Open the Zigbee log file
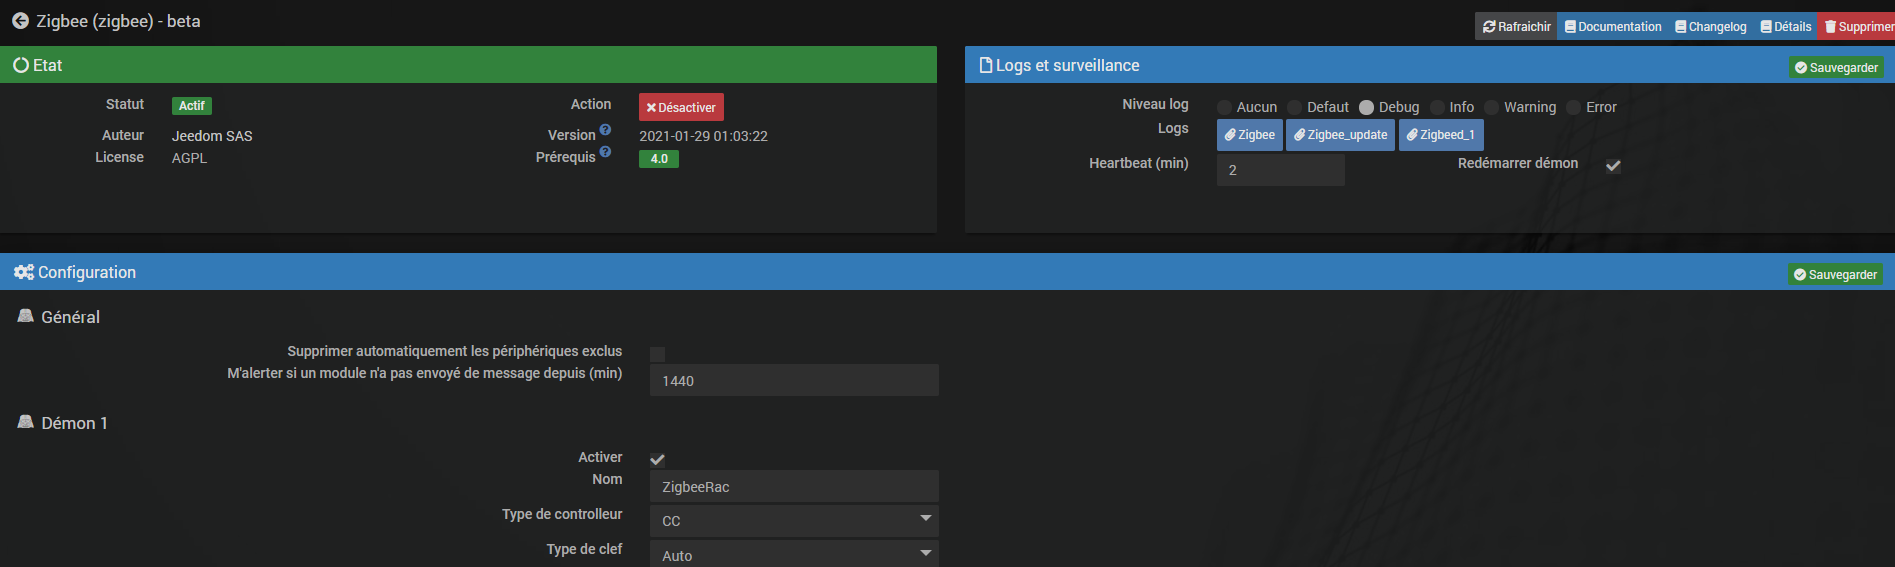The width and height of the screenshot is (1895, 567). click(1250, 135)
